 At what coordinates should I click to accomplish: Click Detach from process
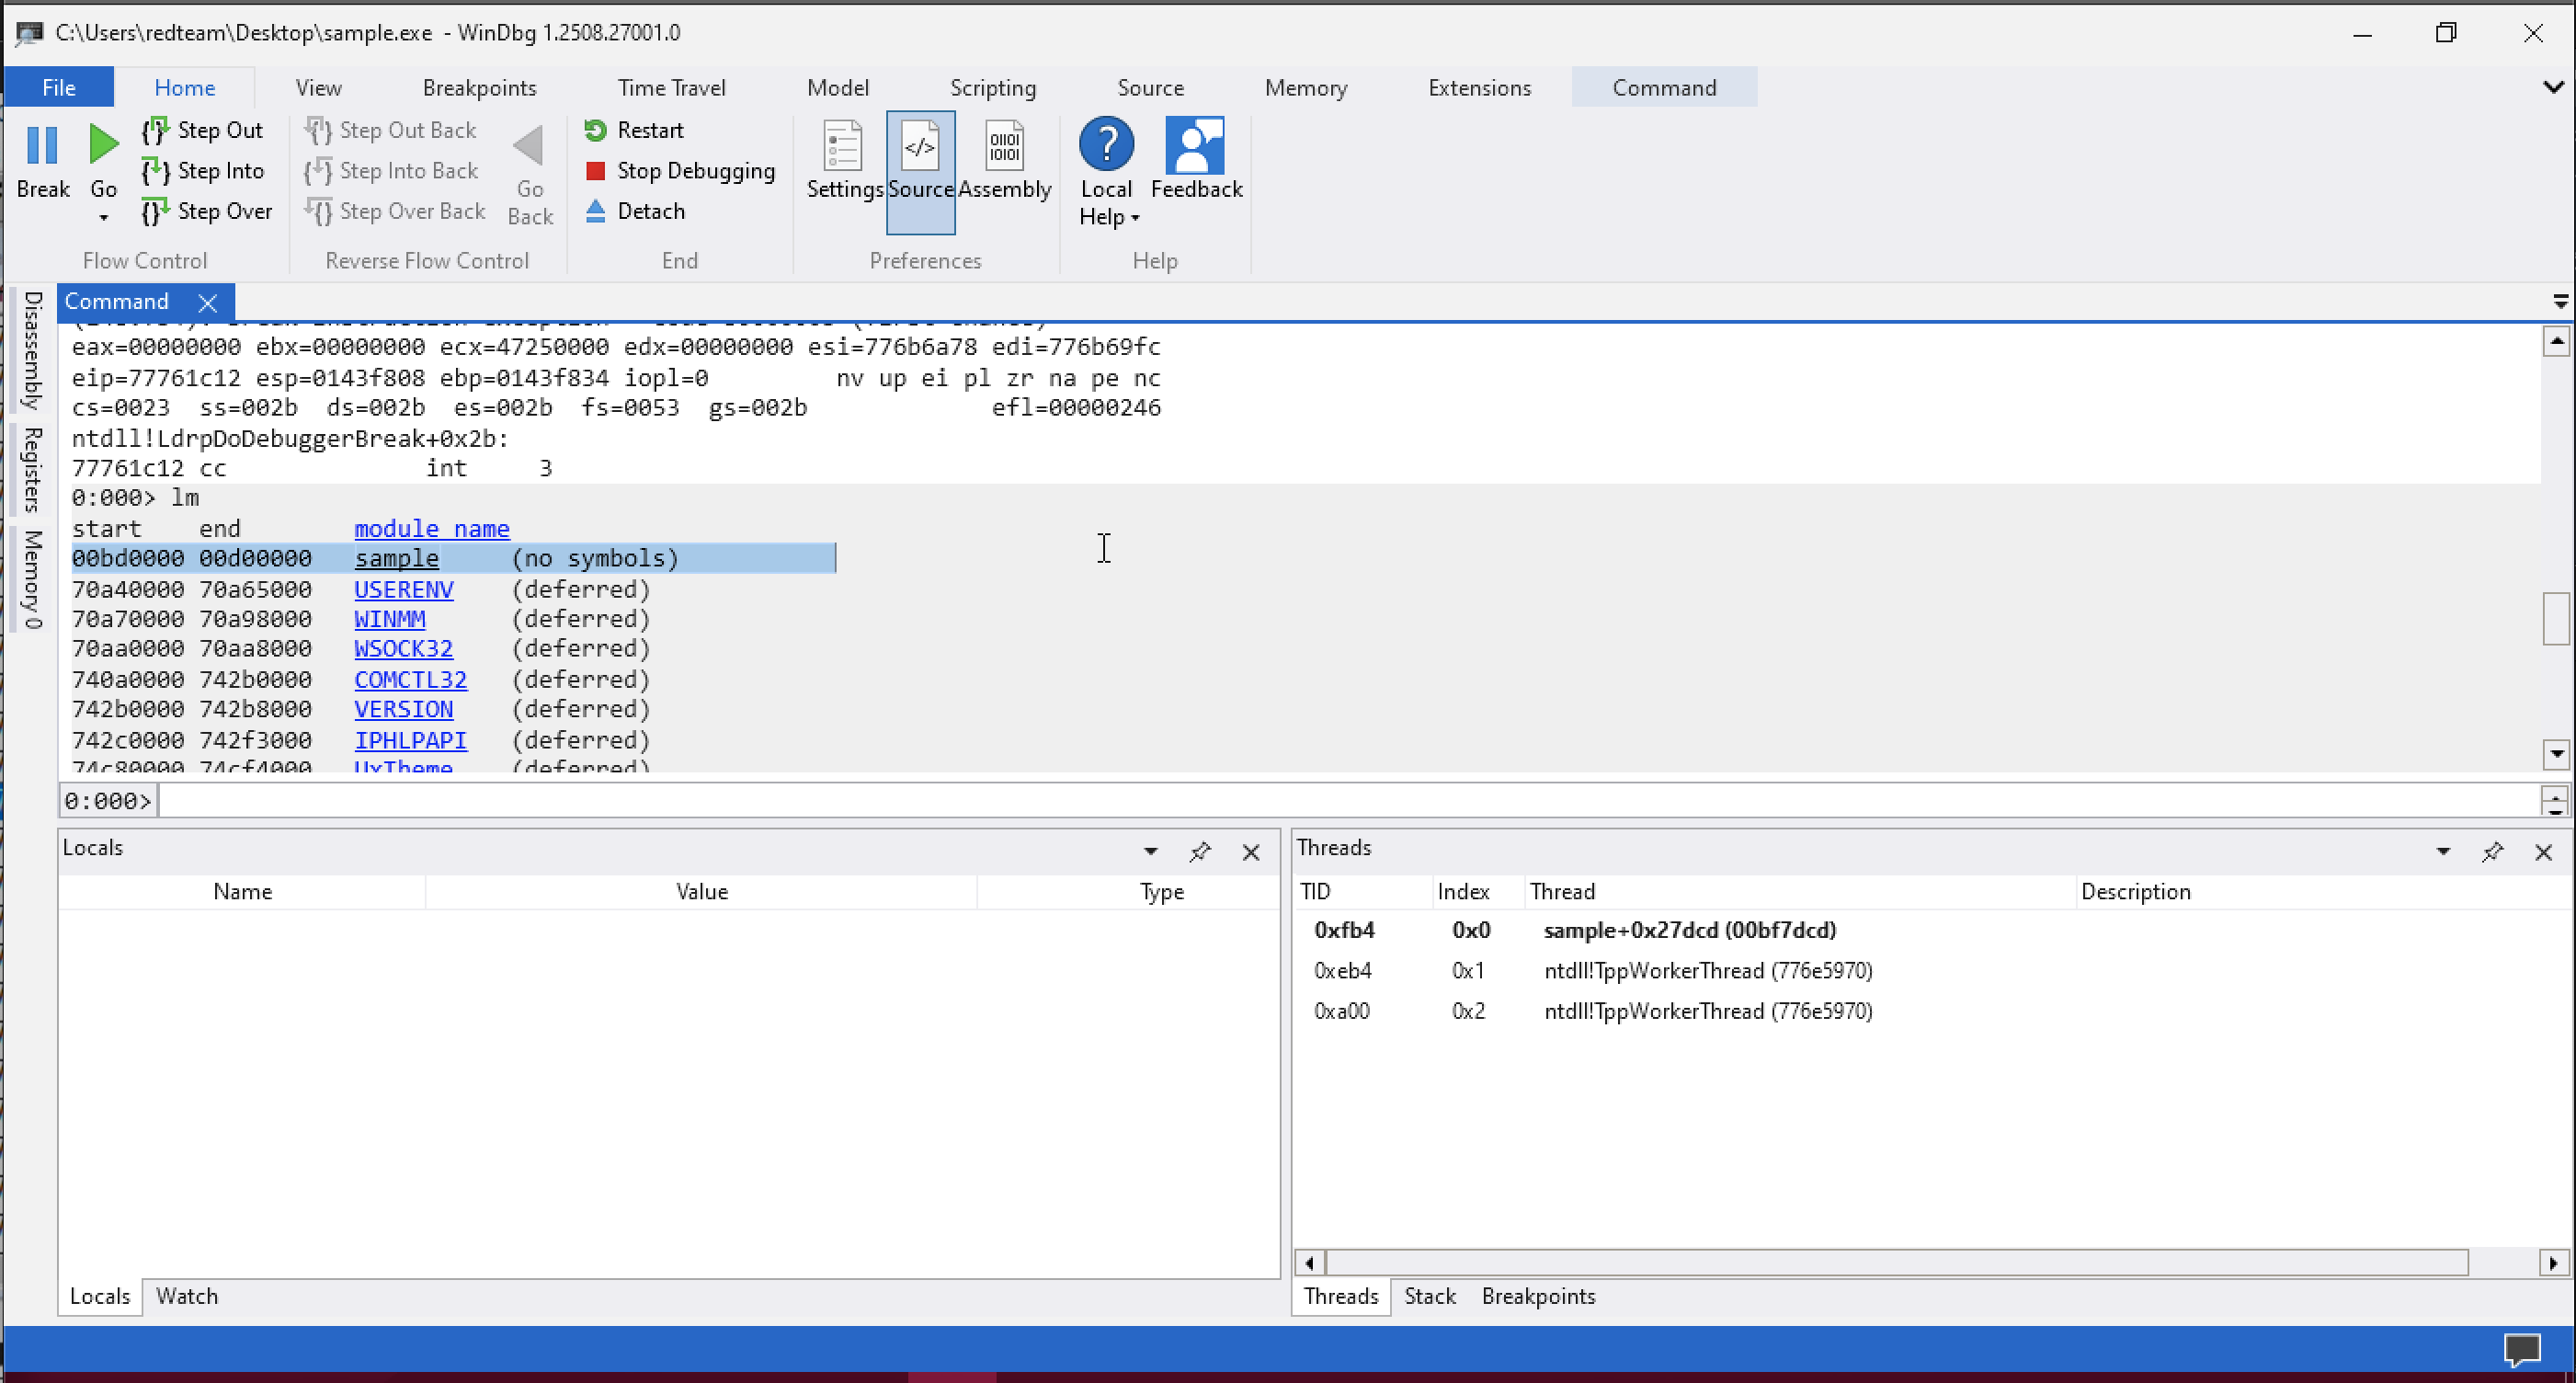(x=636, y=211)
